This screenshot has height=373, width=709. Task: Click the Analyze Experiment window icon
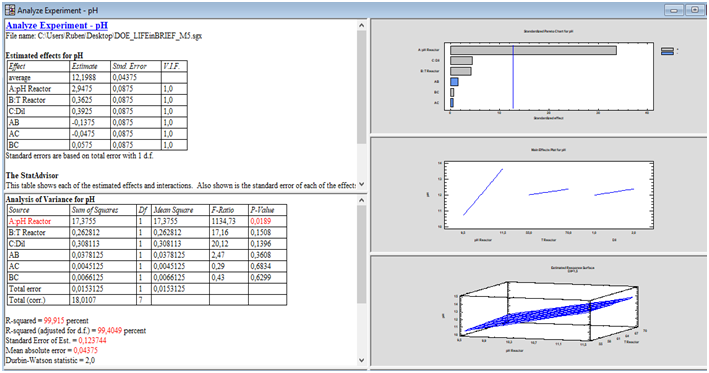(9, 9)
